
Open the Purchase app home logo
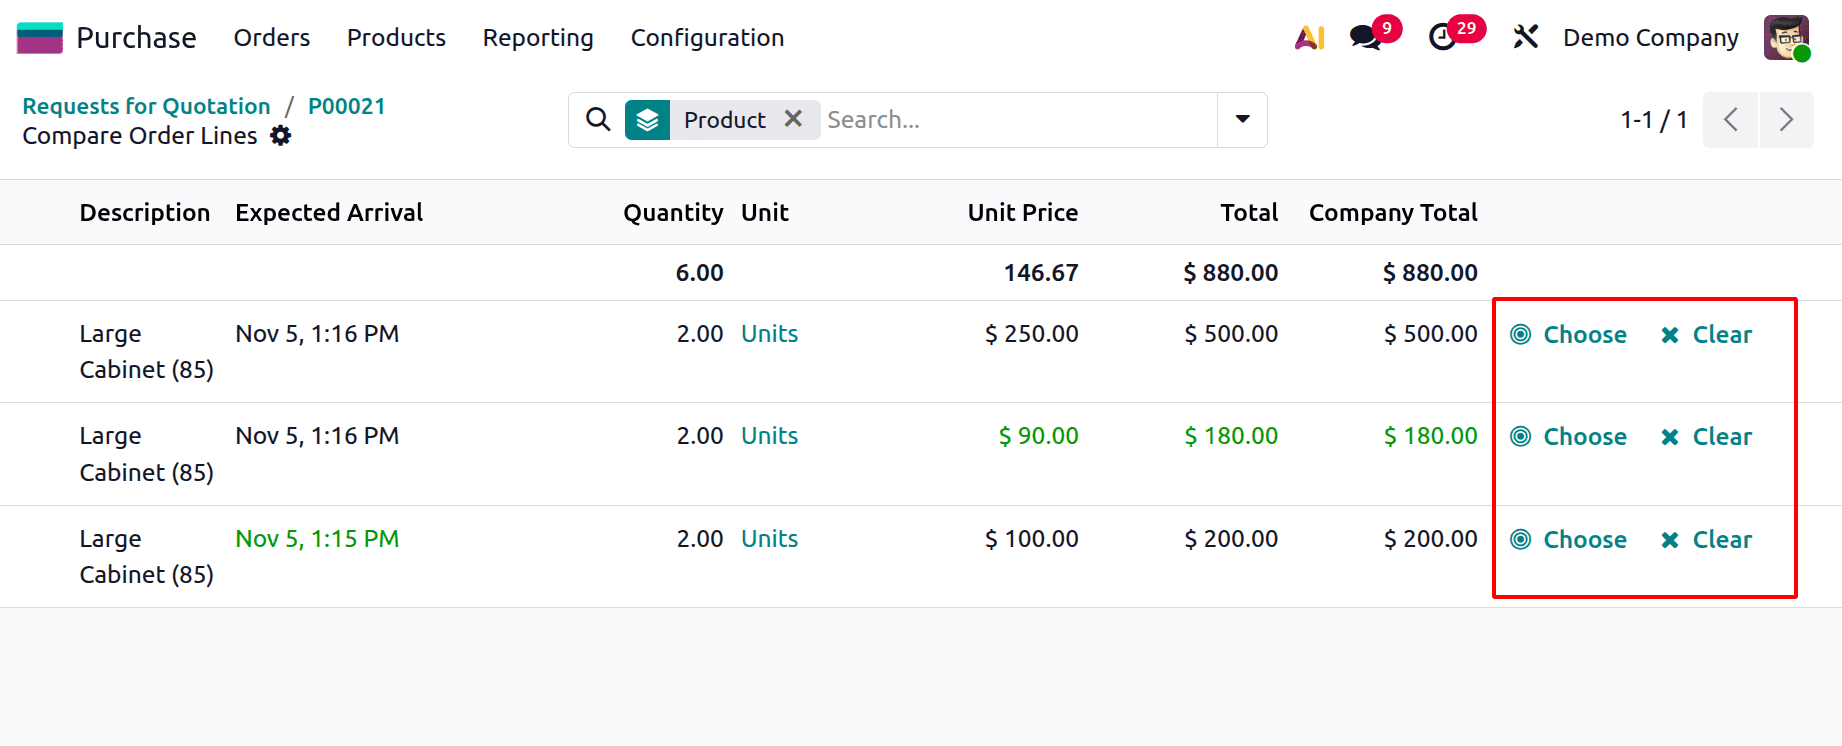point(40,38)
